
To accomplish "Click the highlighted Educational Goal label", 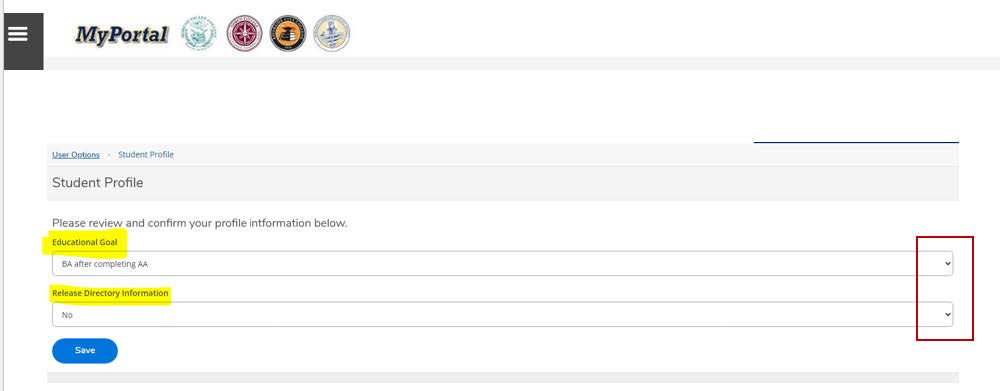I will click(85, 242).
